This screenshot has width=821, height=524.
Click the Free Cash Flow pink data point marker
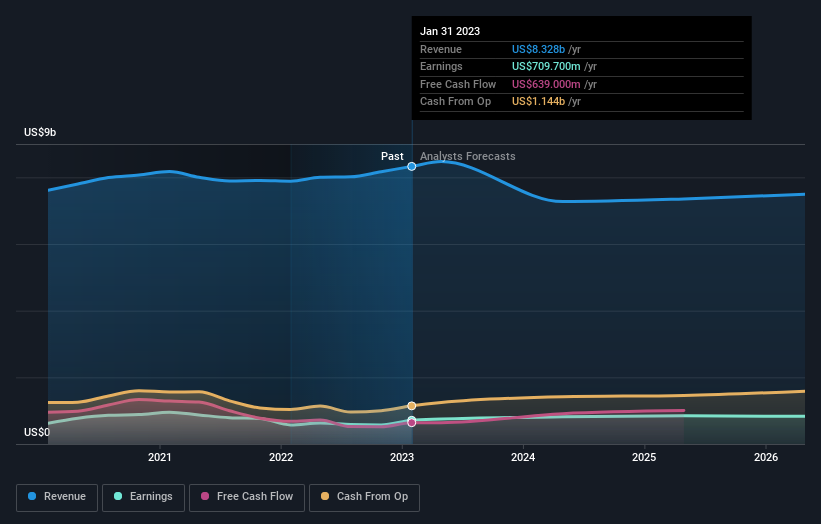click(x=412, y=422)
